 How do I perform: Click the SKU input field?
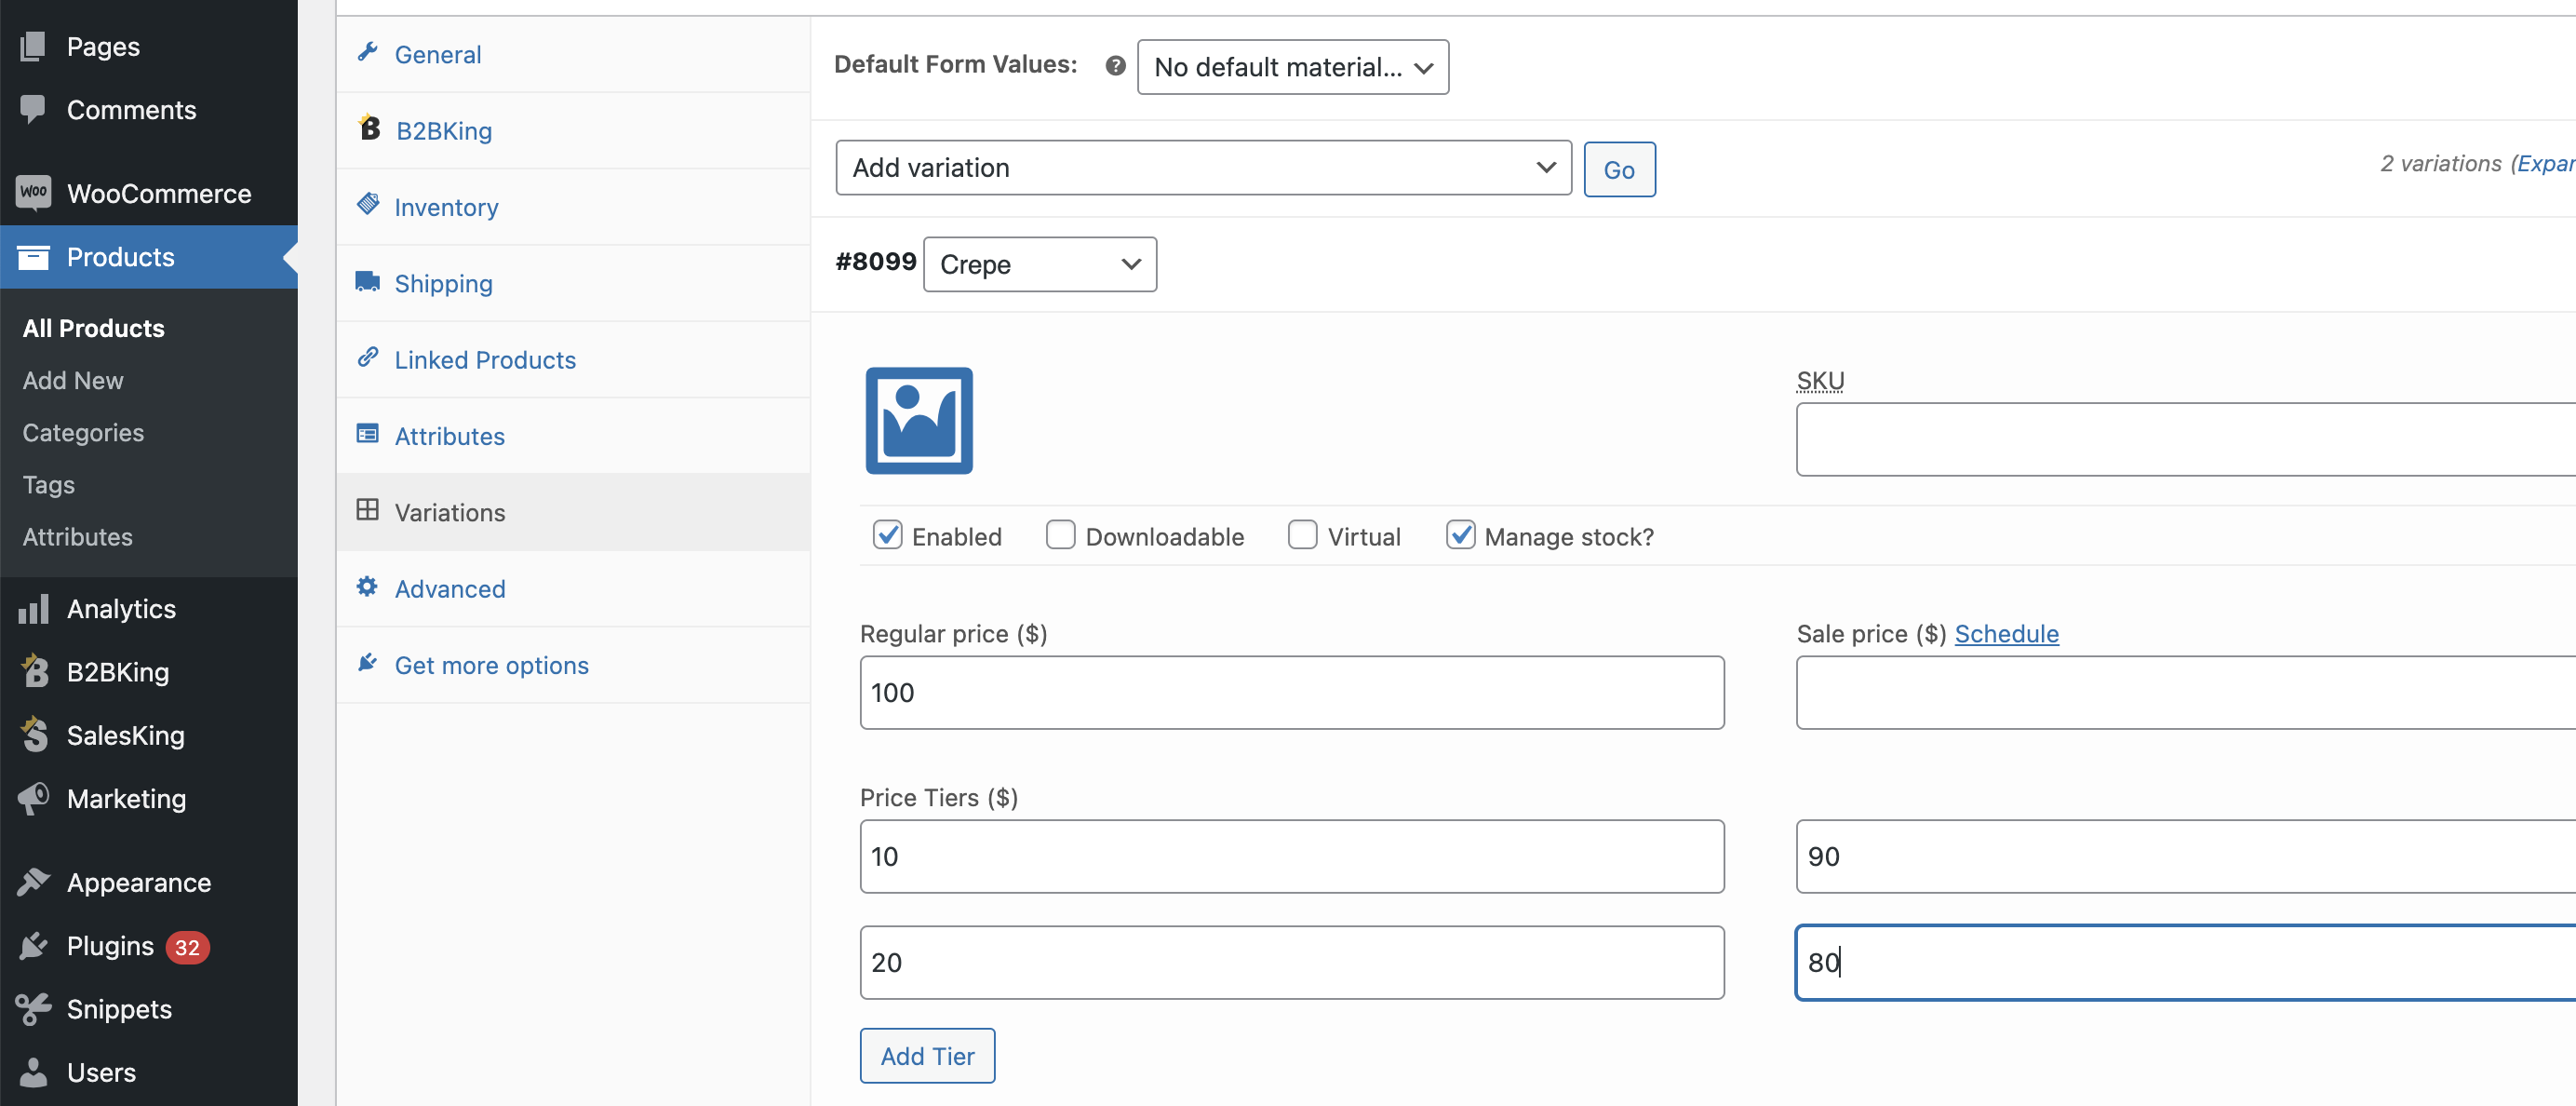[x=2185, y=439]
